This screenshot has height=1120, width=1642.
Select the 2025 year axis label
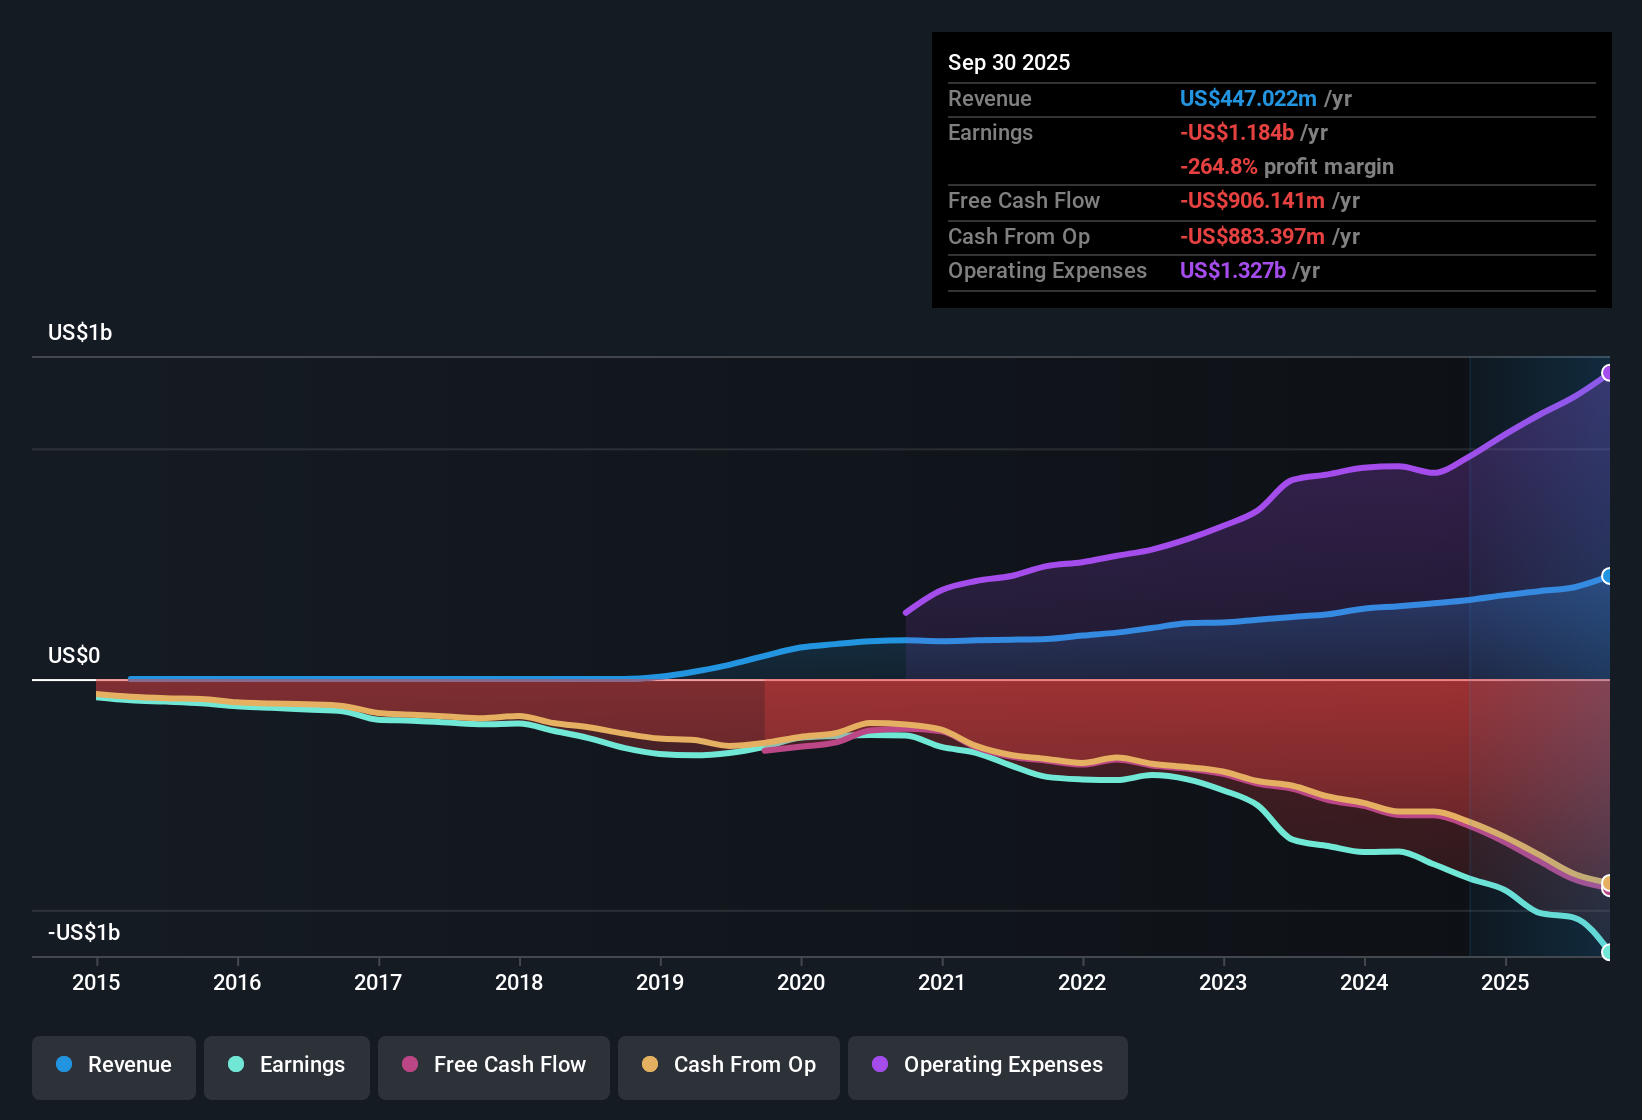point(1506,983)
